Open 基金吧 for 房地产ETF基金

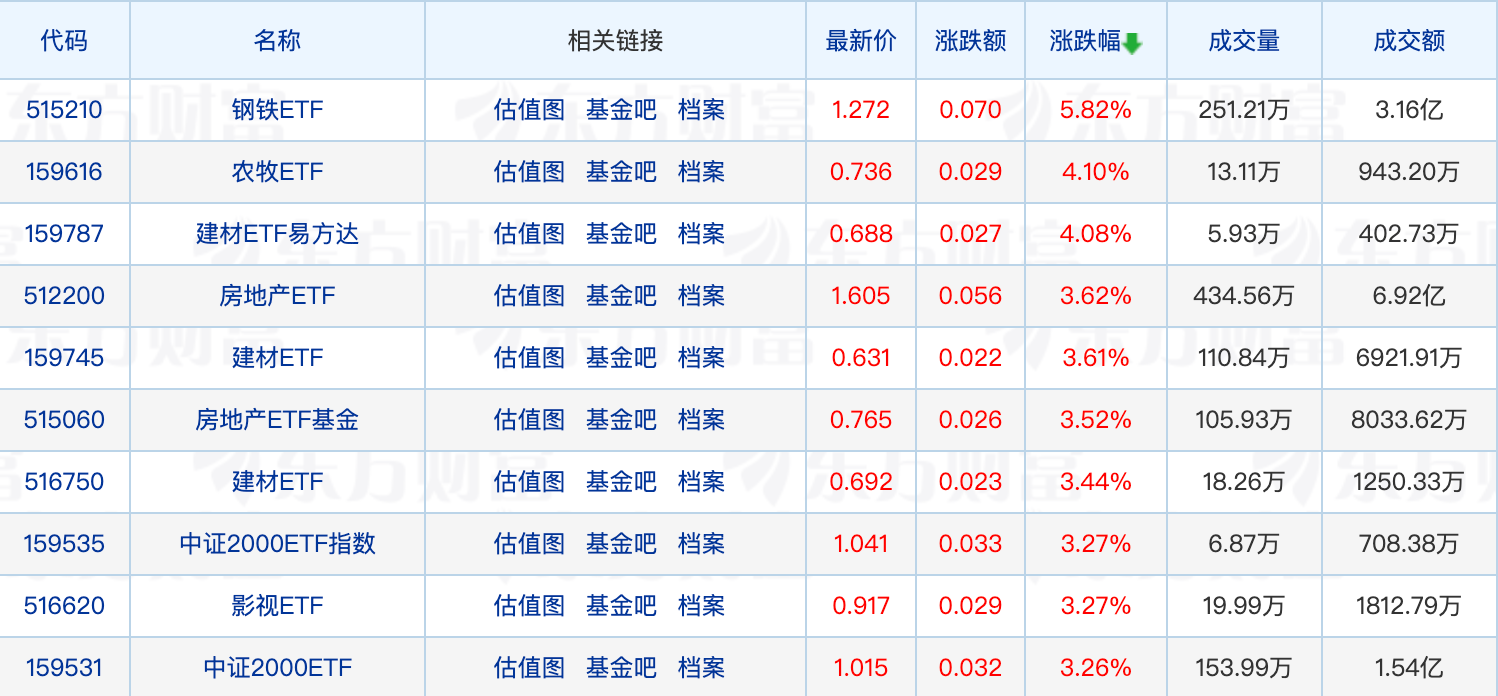622,420
